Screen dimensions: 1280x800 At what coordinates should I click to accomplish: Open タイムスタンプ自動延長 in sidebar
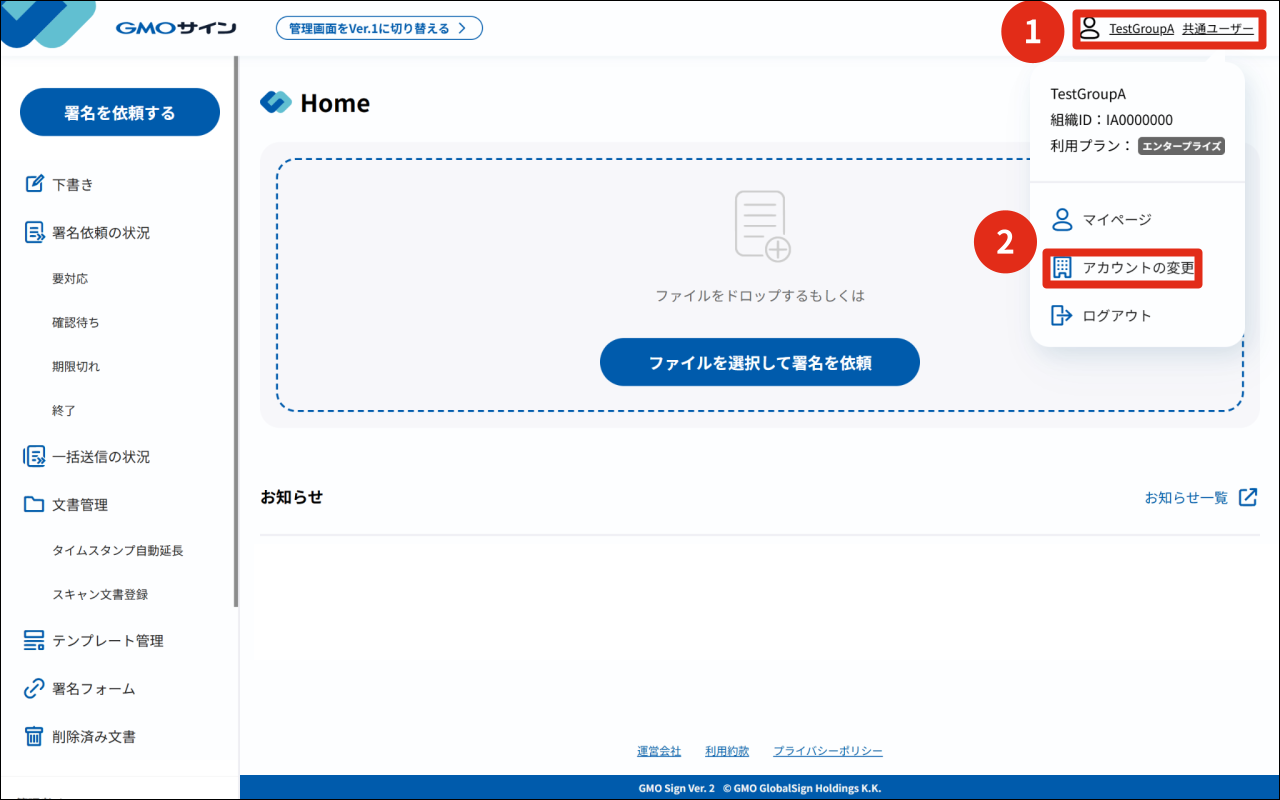(x=118, y=550)
